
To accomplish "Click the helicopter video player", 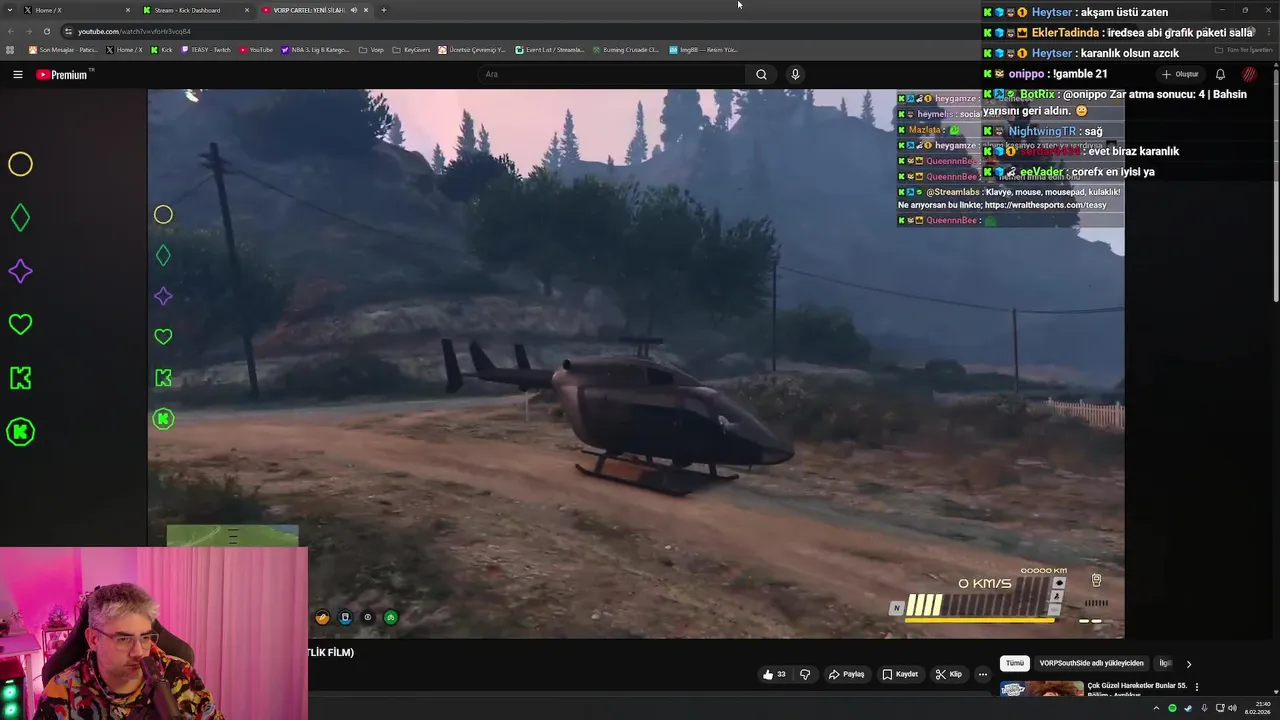I will 636,364.
